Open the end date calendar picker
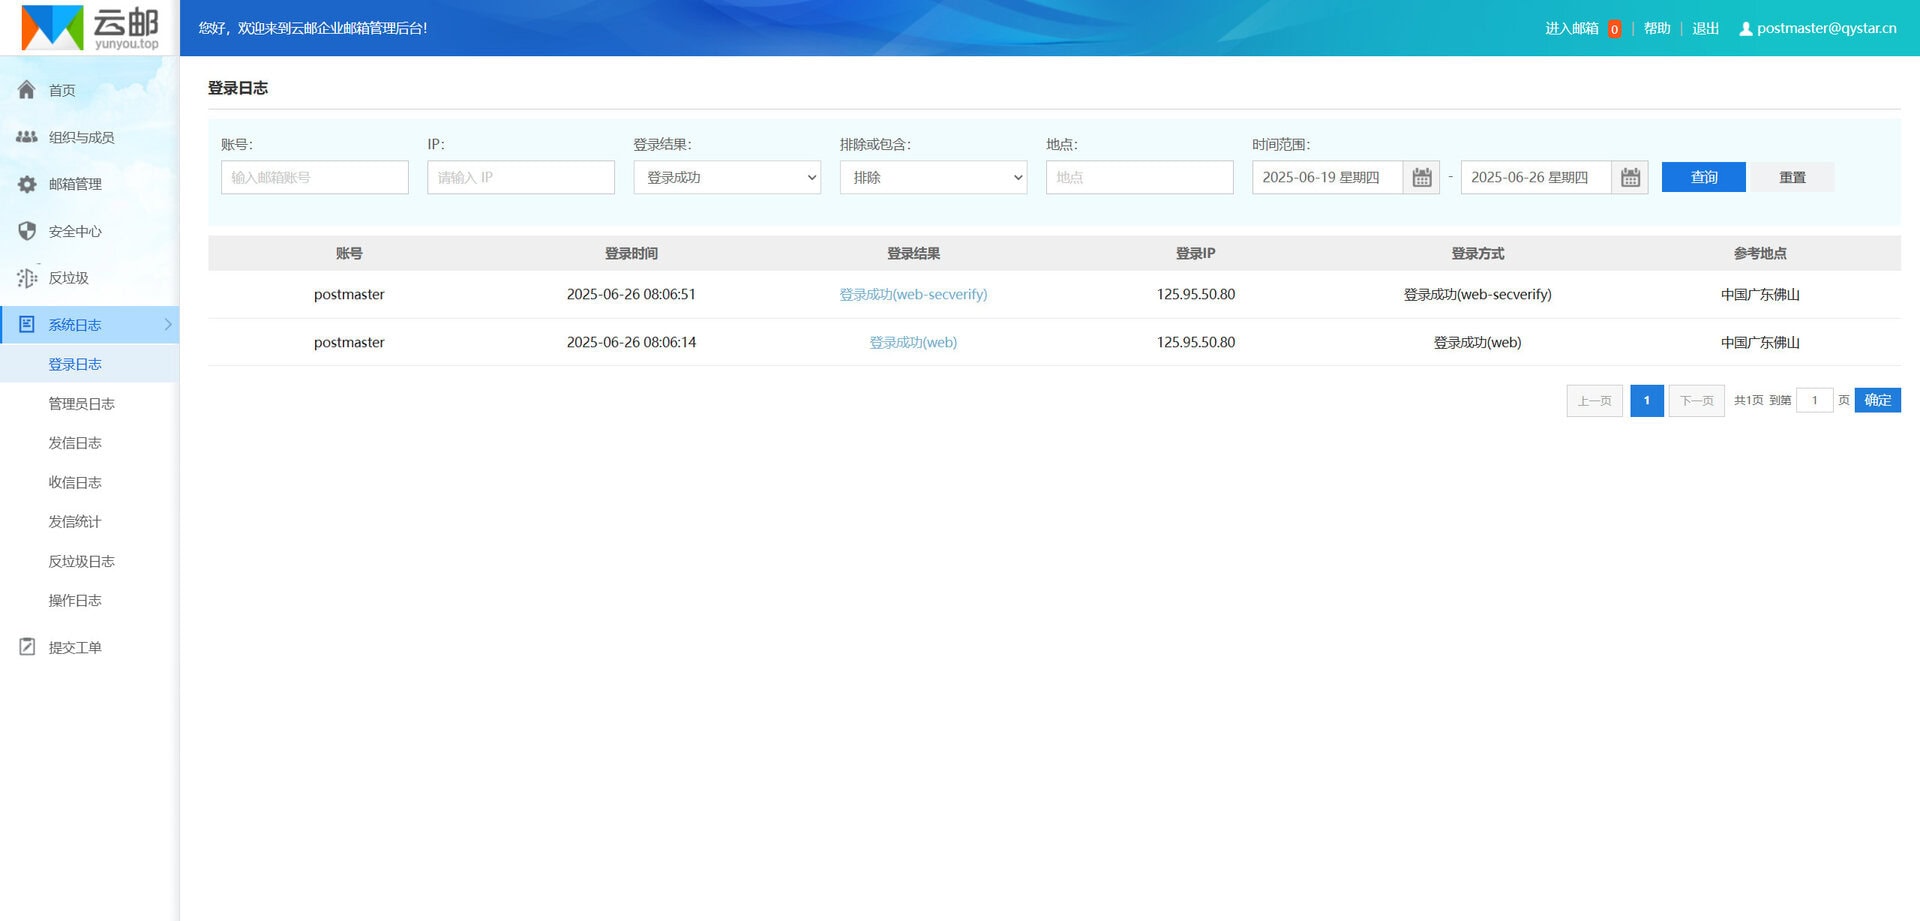1920x921 pixels. pyautogui.click(x=1630, y=178)
